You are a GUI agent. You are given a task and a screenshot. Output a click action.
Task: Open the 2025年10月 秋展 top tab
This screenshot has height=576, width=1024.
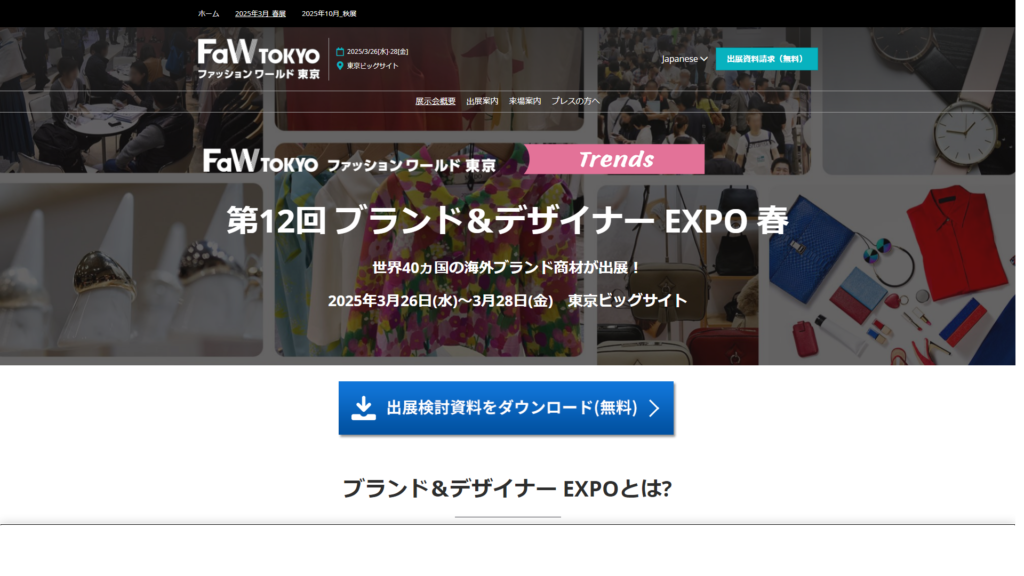pyautogui.click(x=329, y=14)
